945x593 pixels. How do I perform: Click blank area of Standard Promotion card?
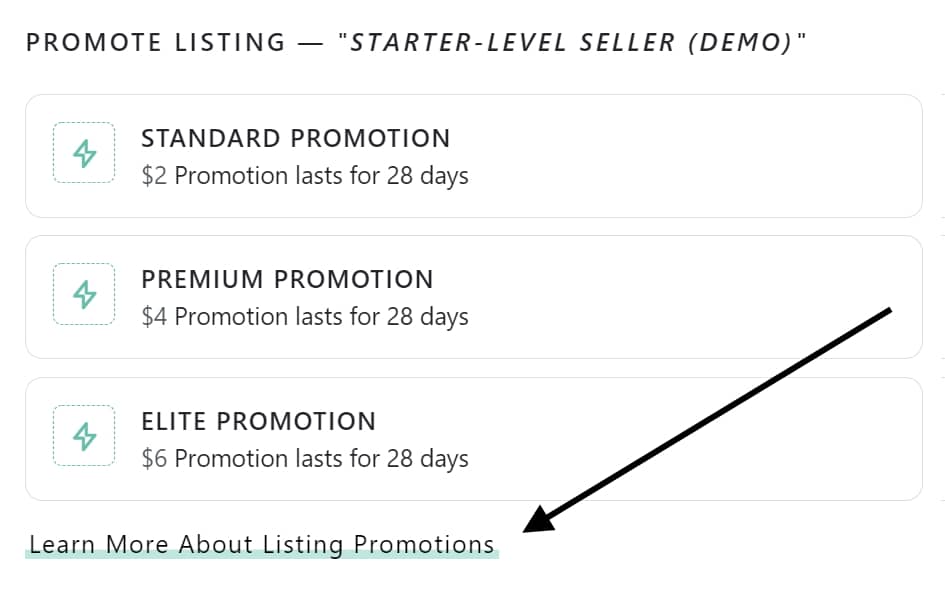[693, 156]
